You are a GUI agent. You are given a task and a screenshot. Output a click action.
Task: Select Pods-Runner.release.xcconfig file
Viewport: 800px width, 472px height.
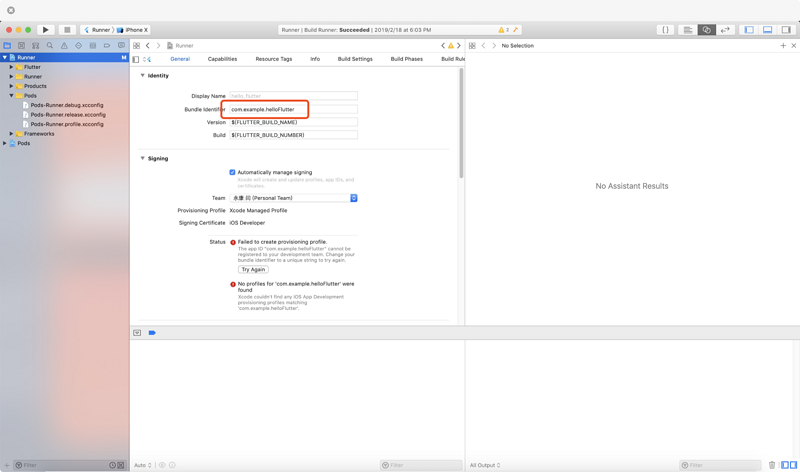click(68, 115)
